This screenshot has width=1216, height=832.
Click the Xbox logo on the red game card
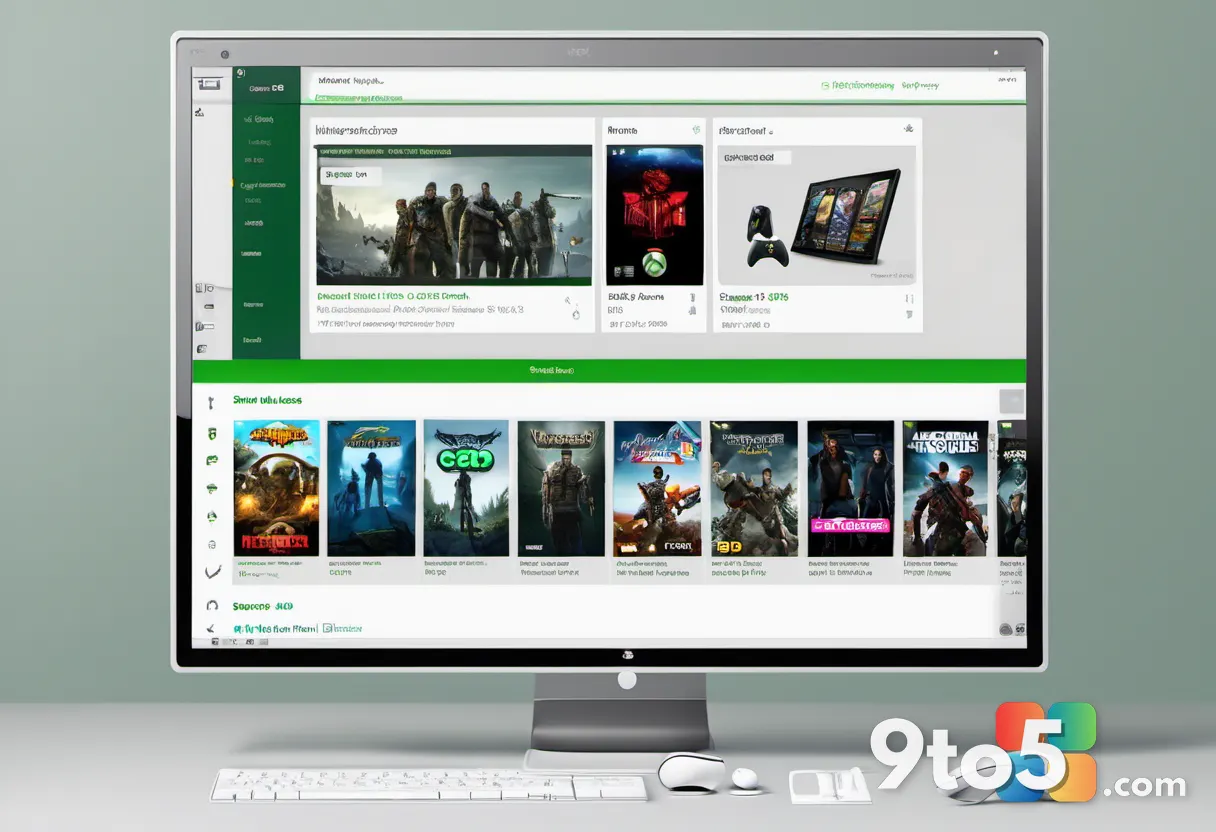(x=654, y=265)
